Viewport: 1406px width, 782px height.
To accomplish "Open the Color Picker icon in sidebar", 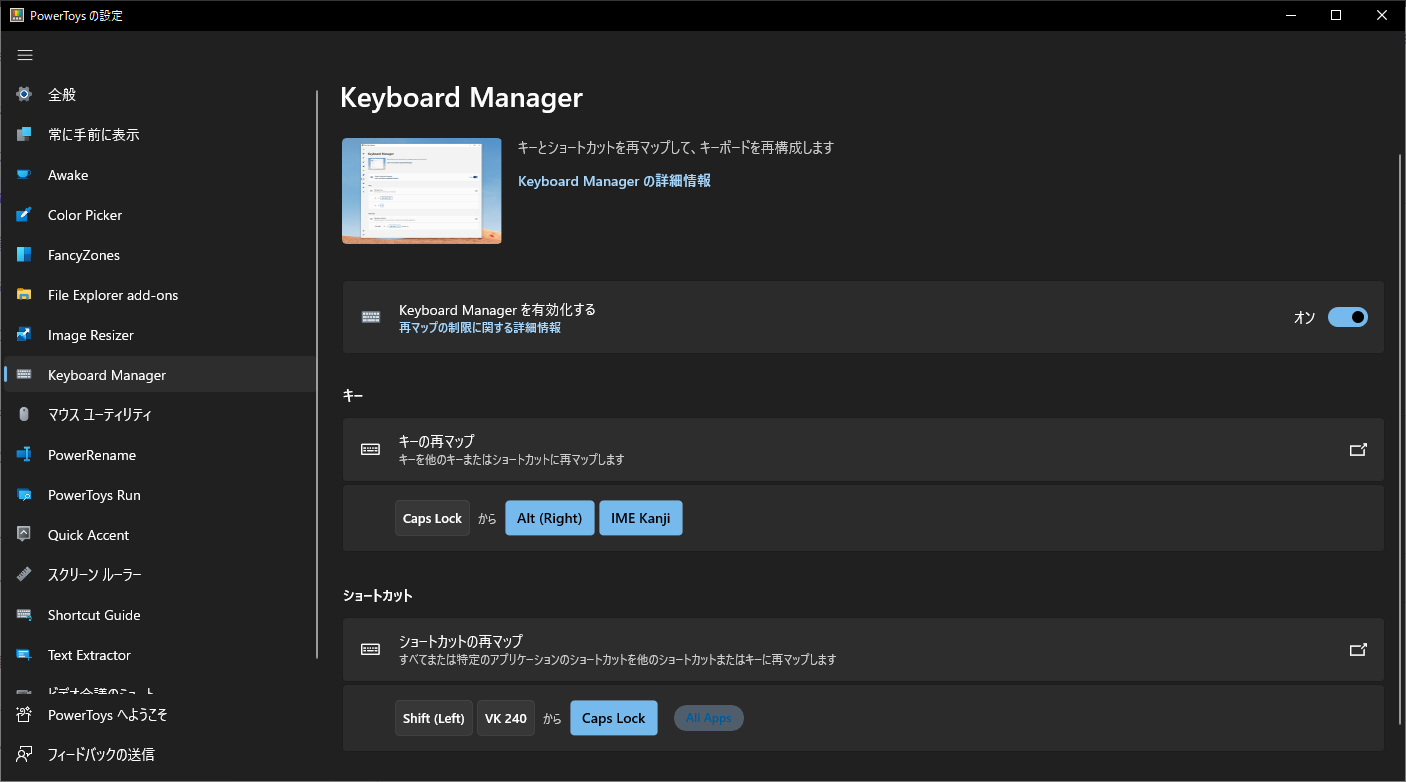I will tap(25, 215).
